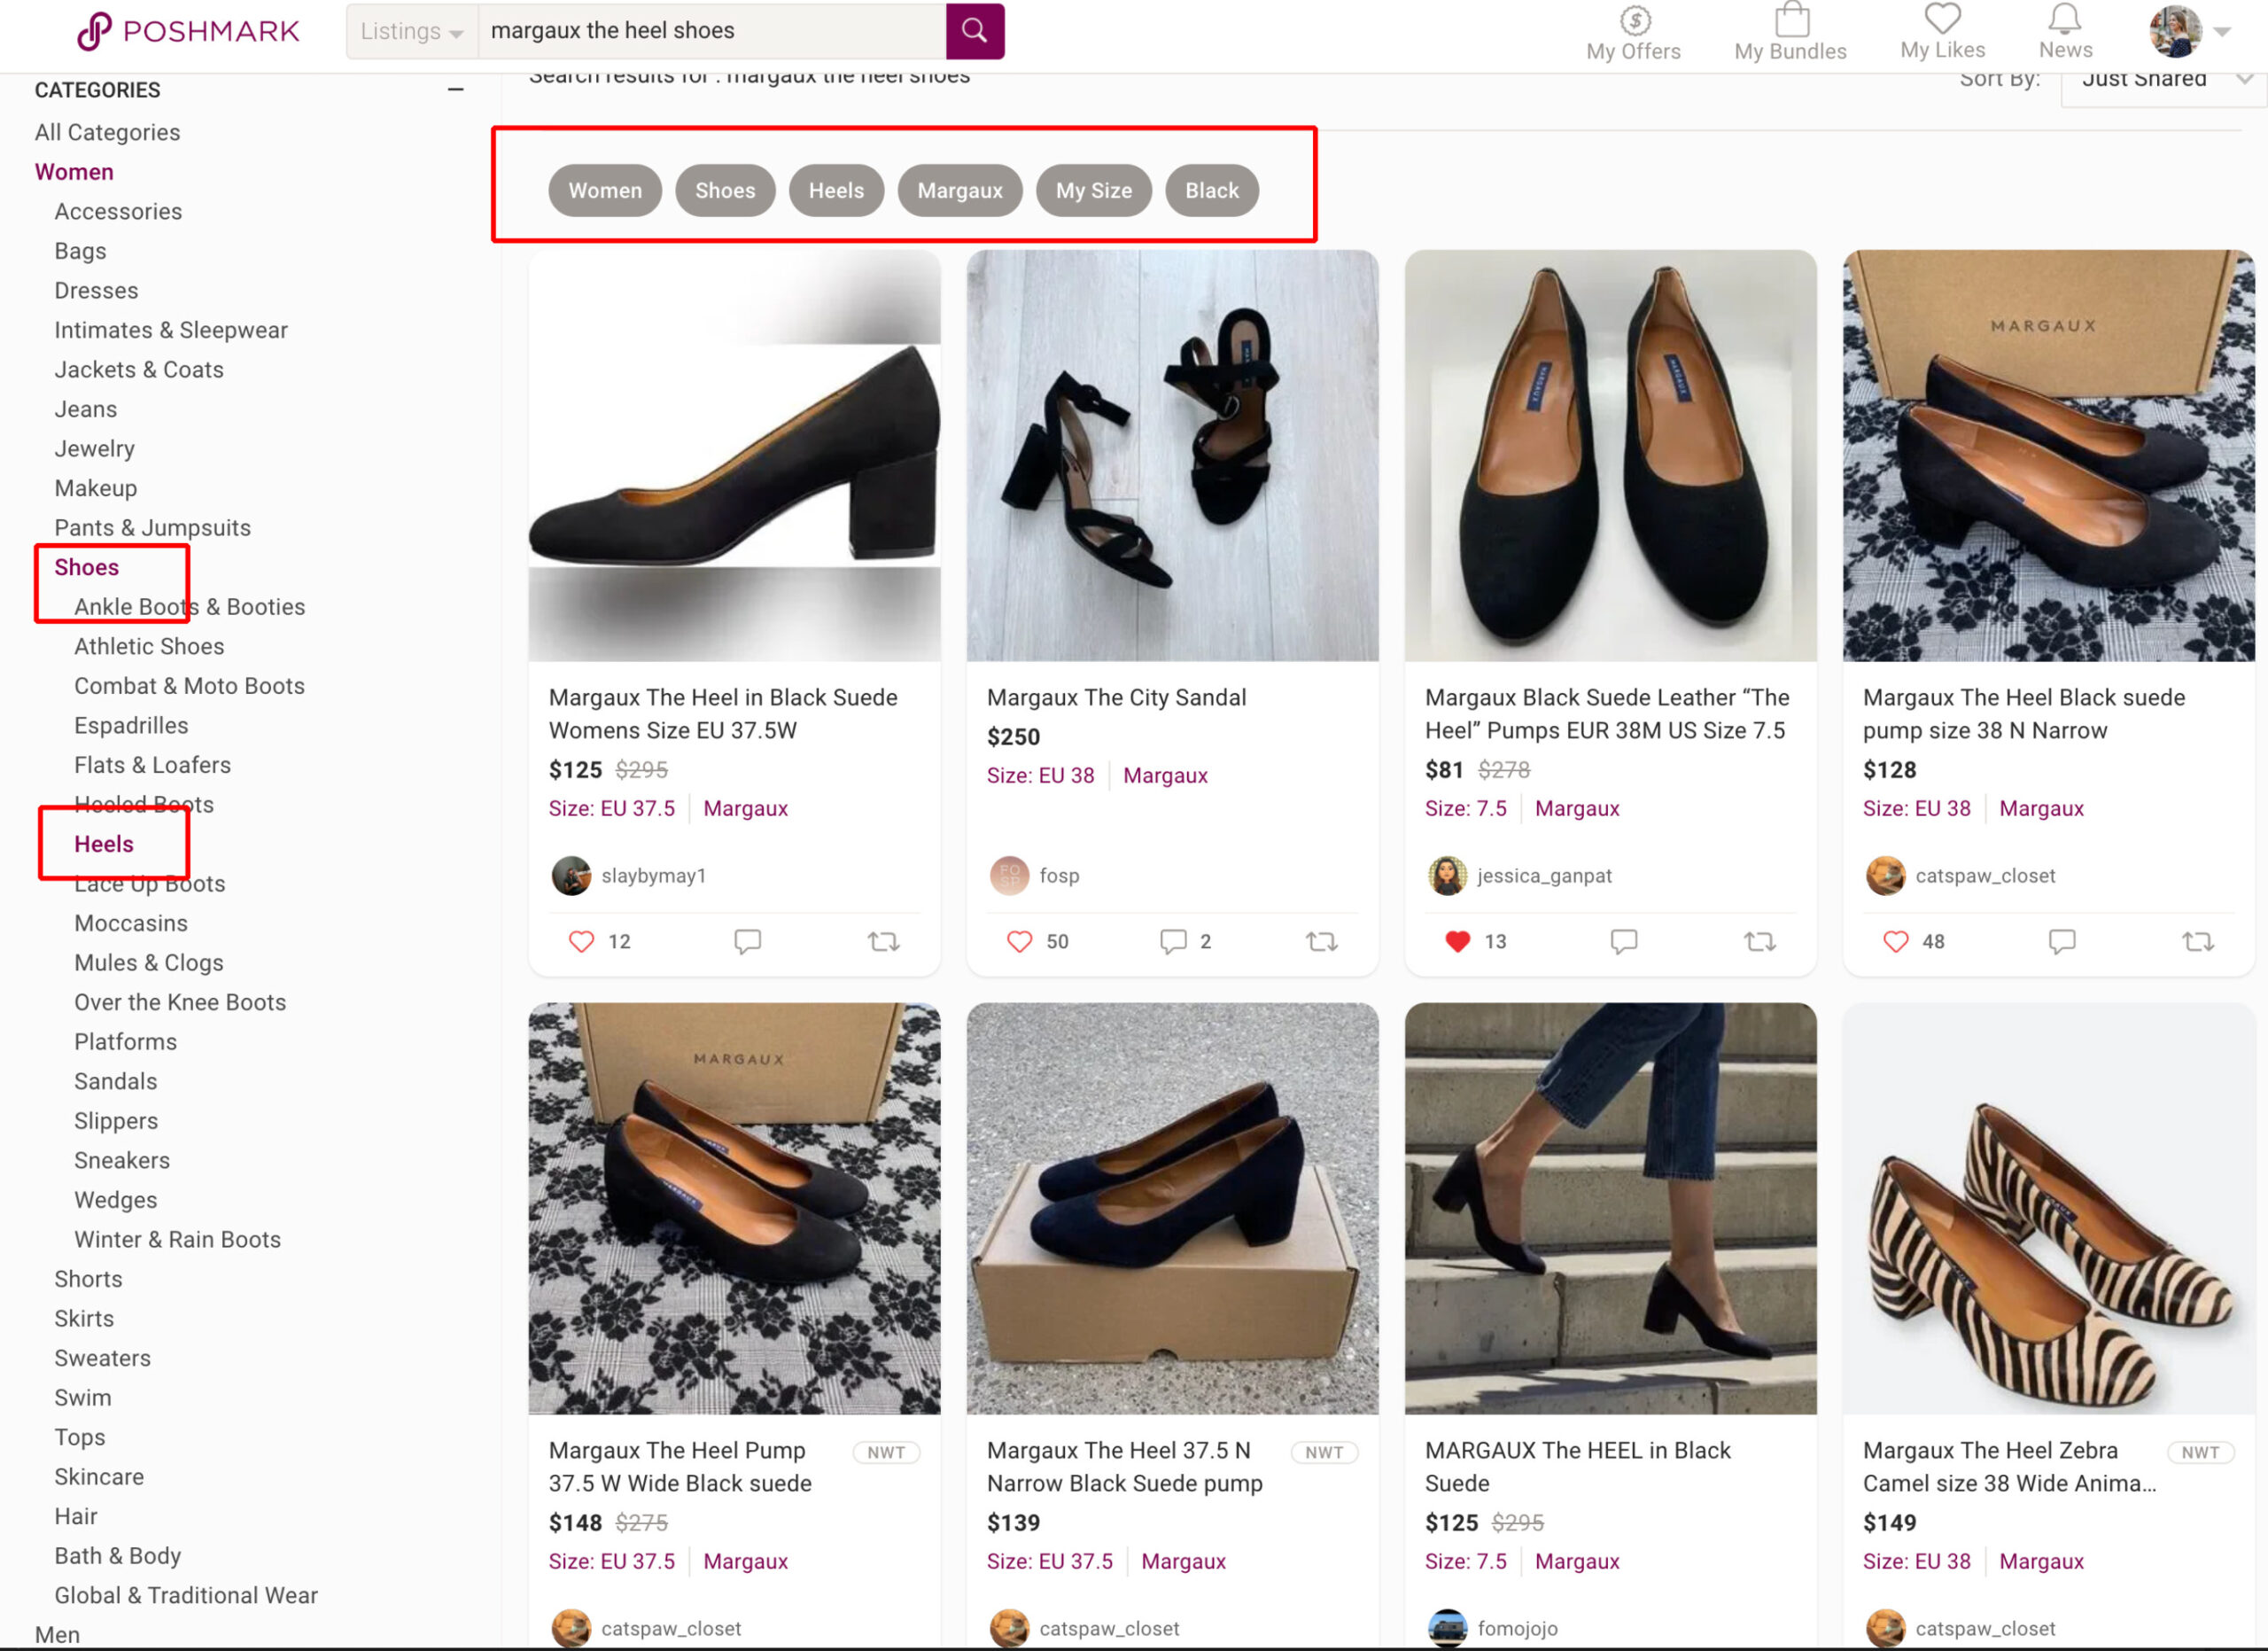The image size is (2268, 1651).
Task: Share the slaybymay1 listing
Action: pyautogui.click(x=883, y=941)
